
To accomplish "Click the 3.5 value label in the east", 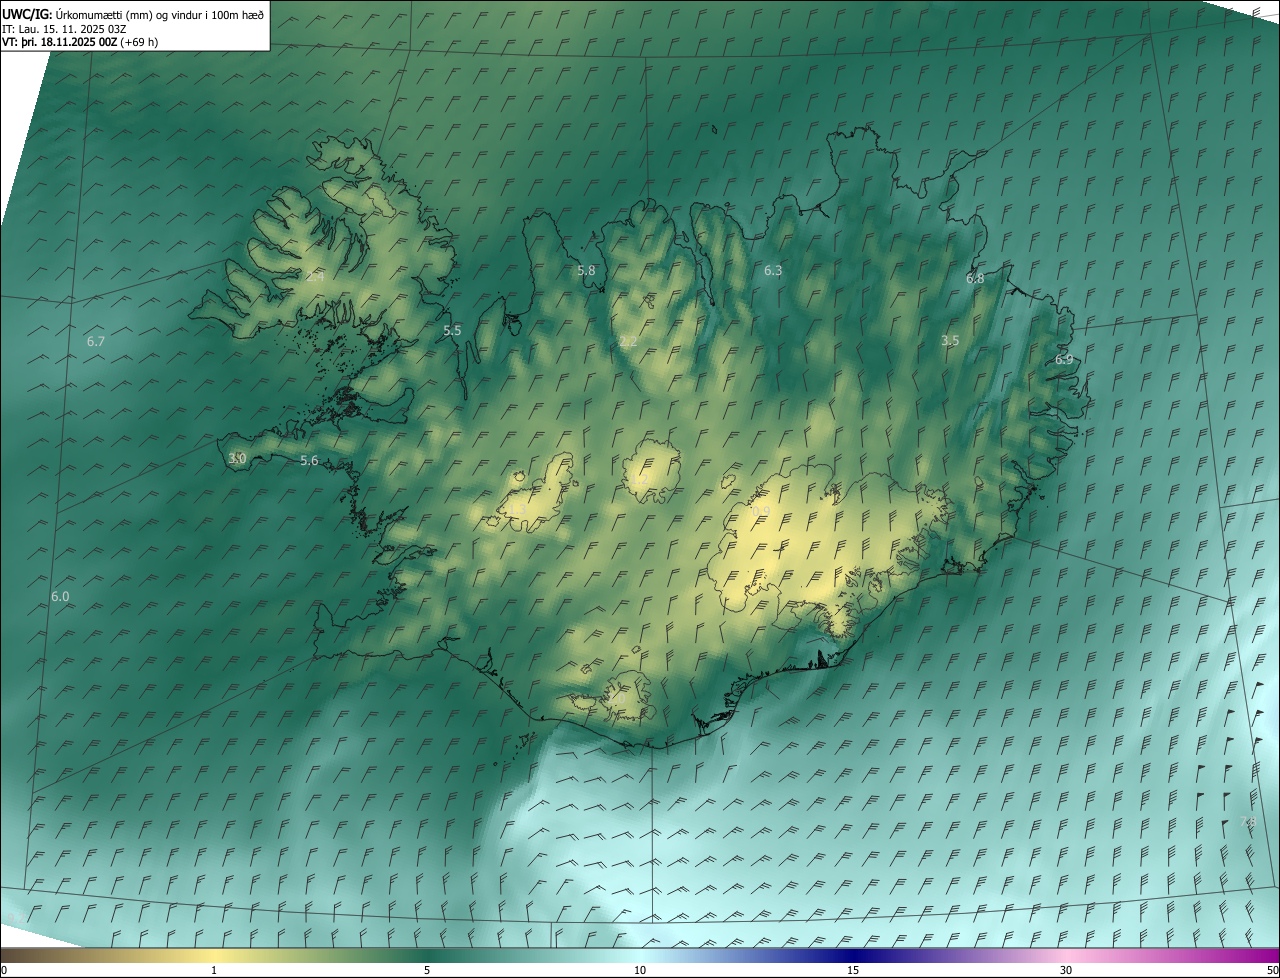I will coord(950,341).
